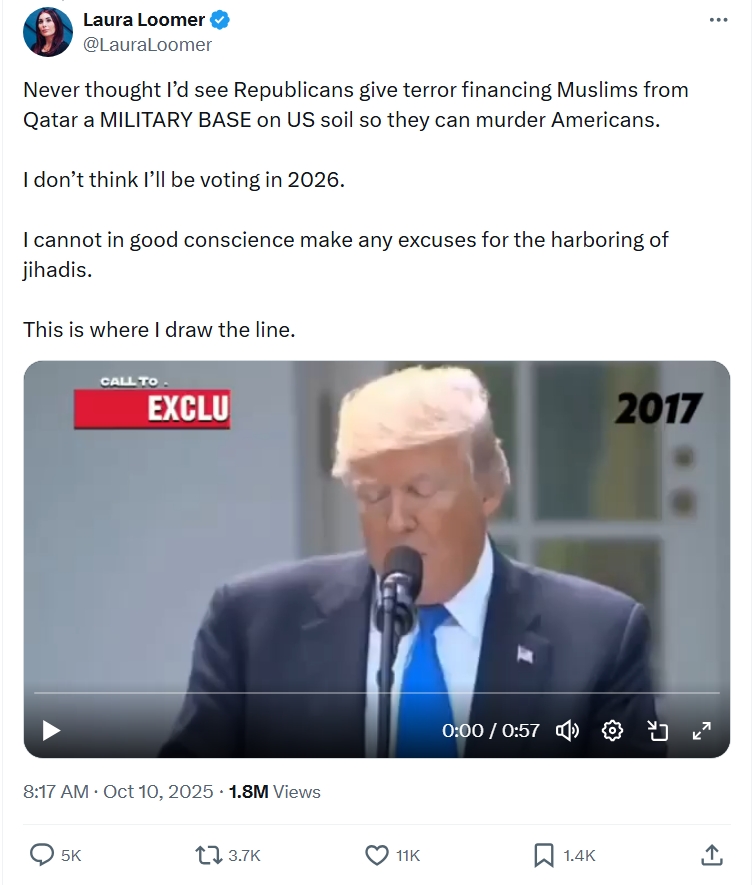Screen dimensions: 753x885
Task: Repost using the retweet arrows icon
Action: (208, 855)
